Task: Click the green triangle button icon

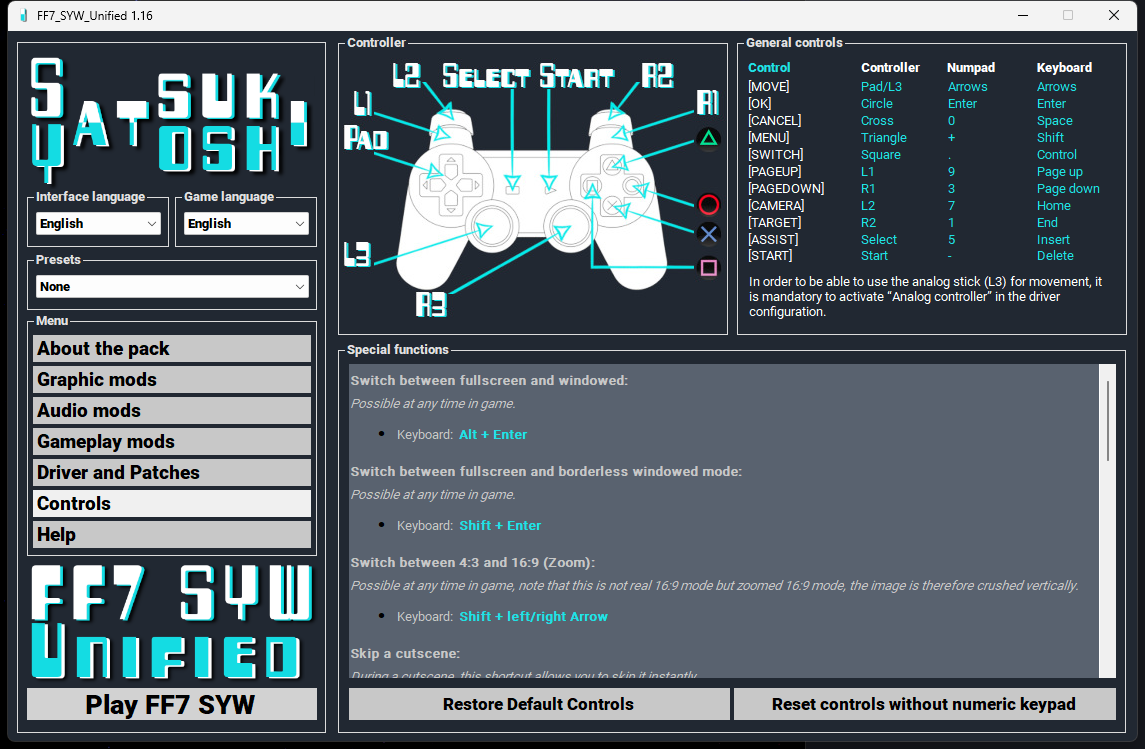Action: click(x=708, y=138)
